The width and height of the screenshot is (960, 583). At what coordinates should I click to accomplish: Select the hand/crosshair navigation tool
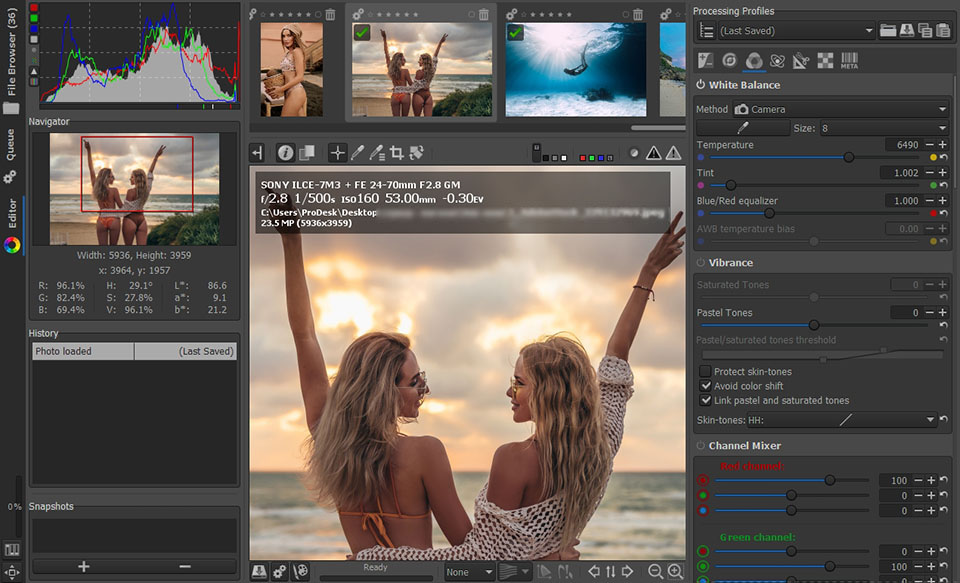click(337, 152)
